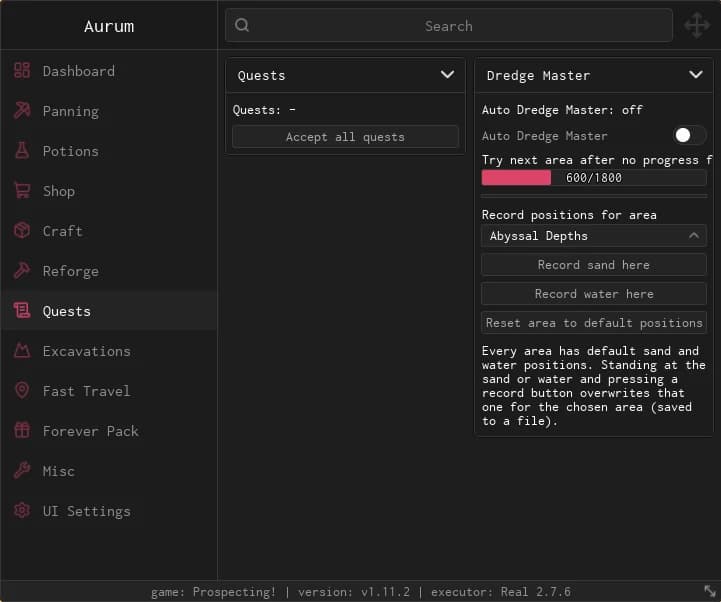Click 'version: v1.11.2' in status bar
This screenshot has height=602, width=721.
(x=354, y=592)
